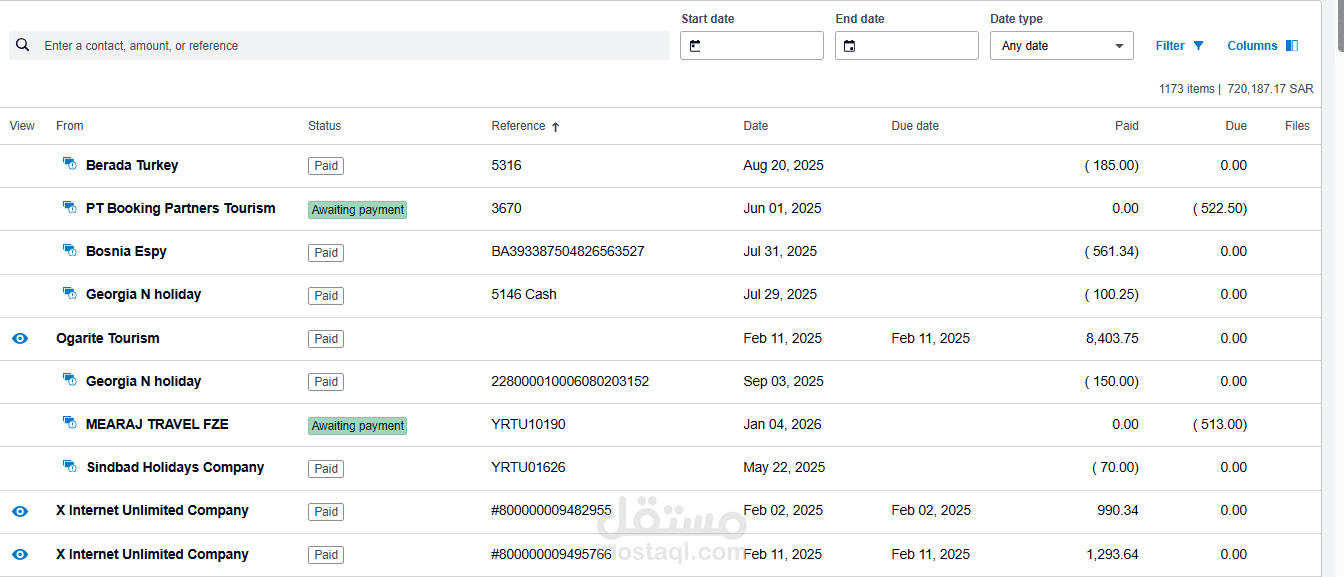Click the ( 522.50) due amount
Viewport: 1344px width, 577px height.
[1220, 208]
